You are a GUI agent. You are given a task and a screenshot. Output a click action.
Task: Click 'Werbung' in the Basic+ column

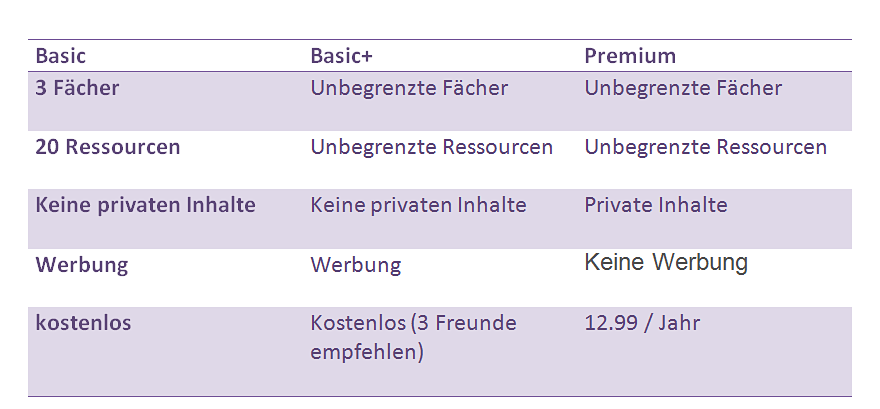tap(355, 265)
